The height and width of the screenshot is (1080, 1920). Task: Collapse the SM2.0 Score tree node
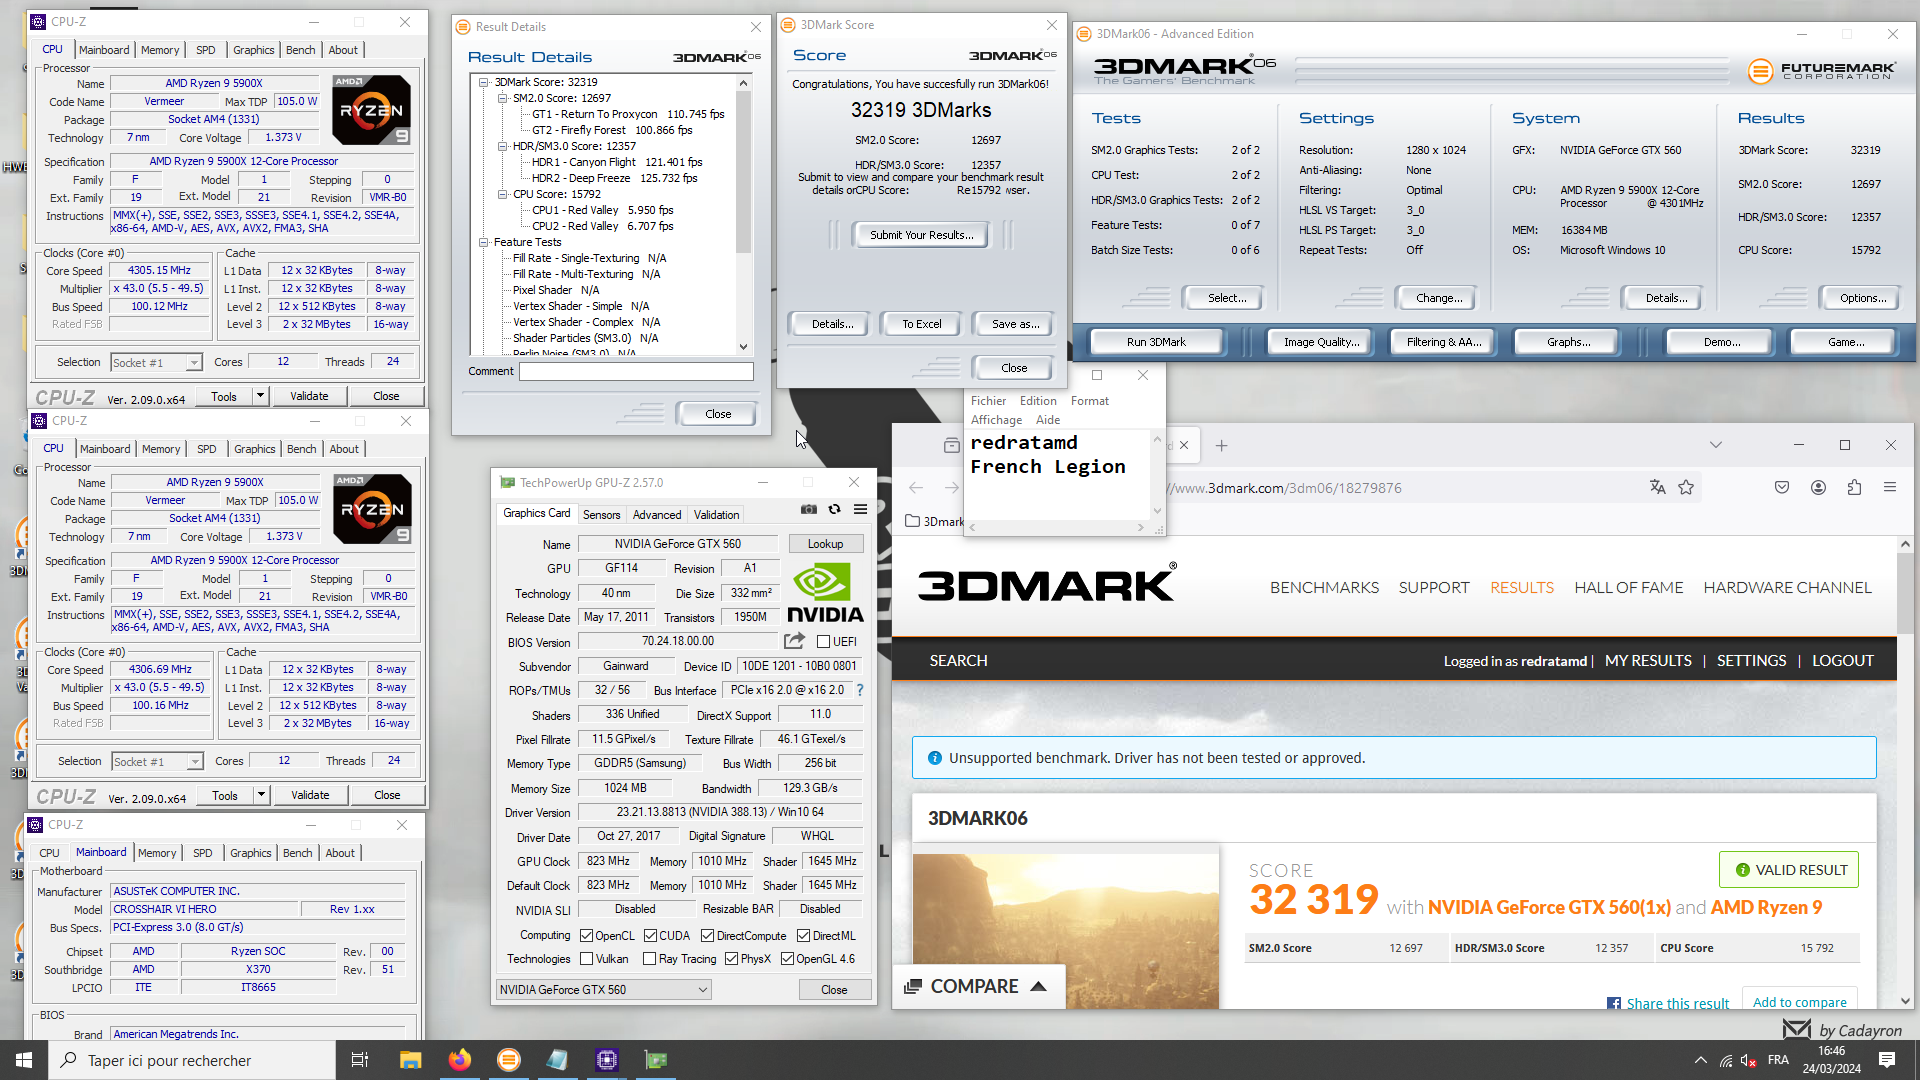503,98
